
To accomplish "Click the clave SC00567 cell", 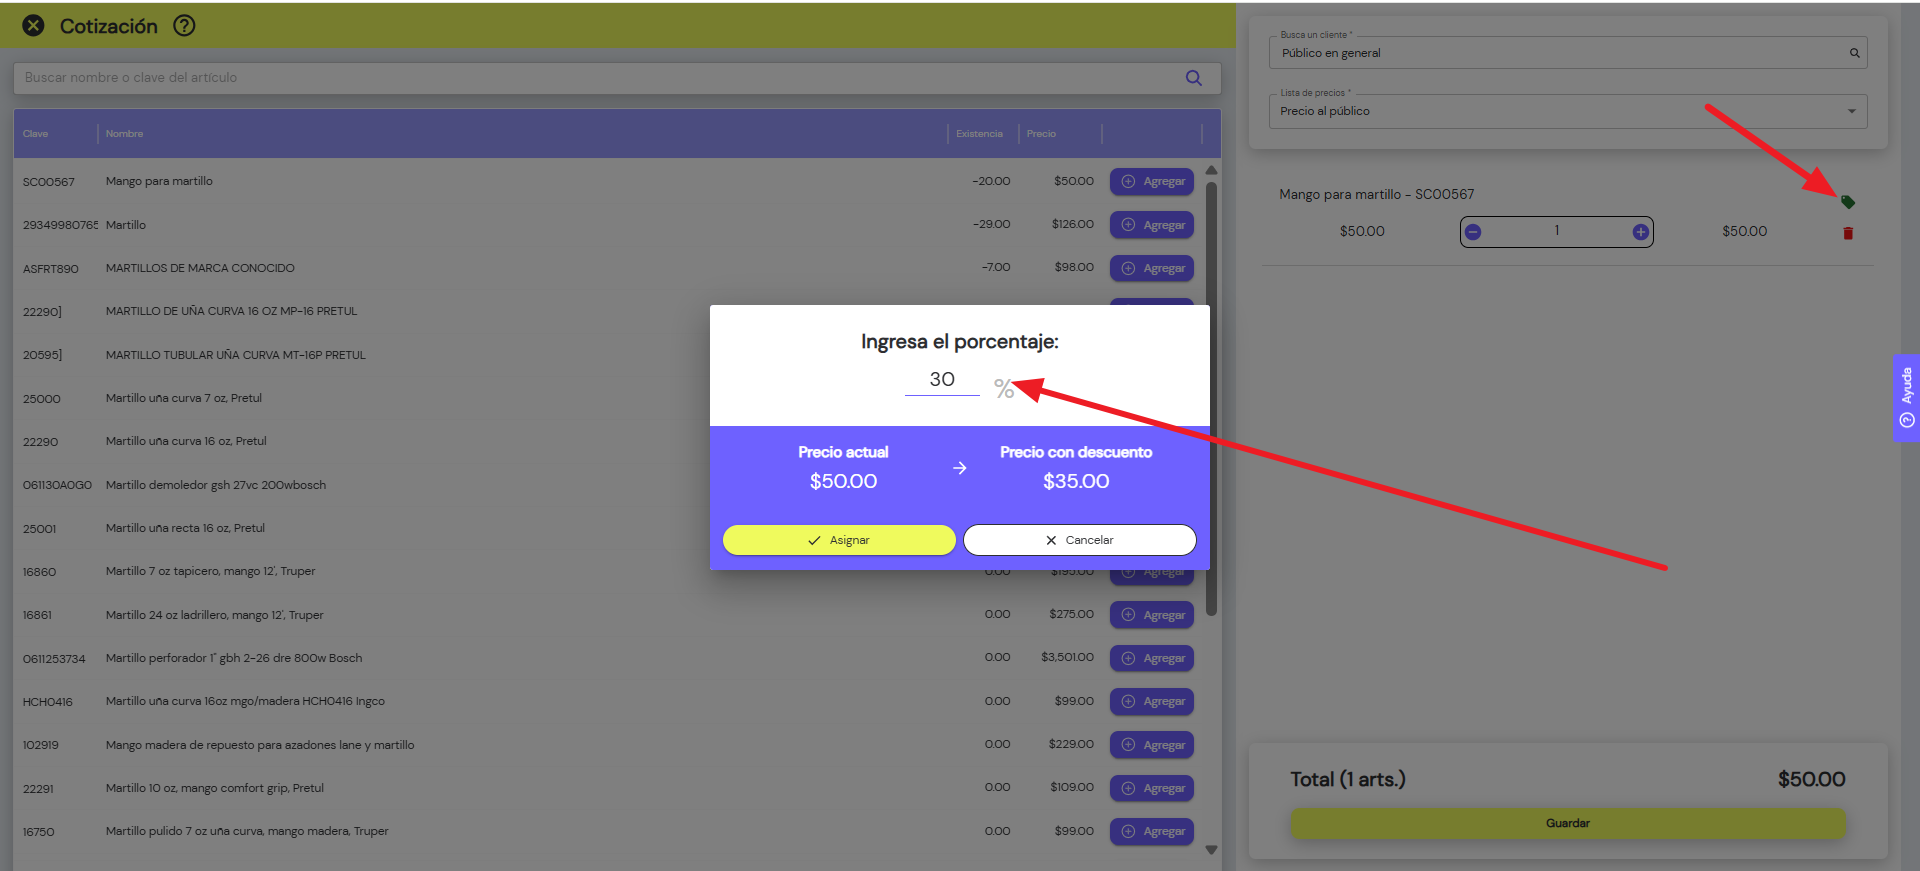I will point(49,182).
